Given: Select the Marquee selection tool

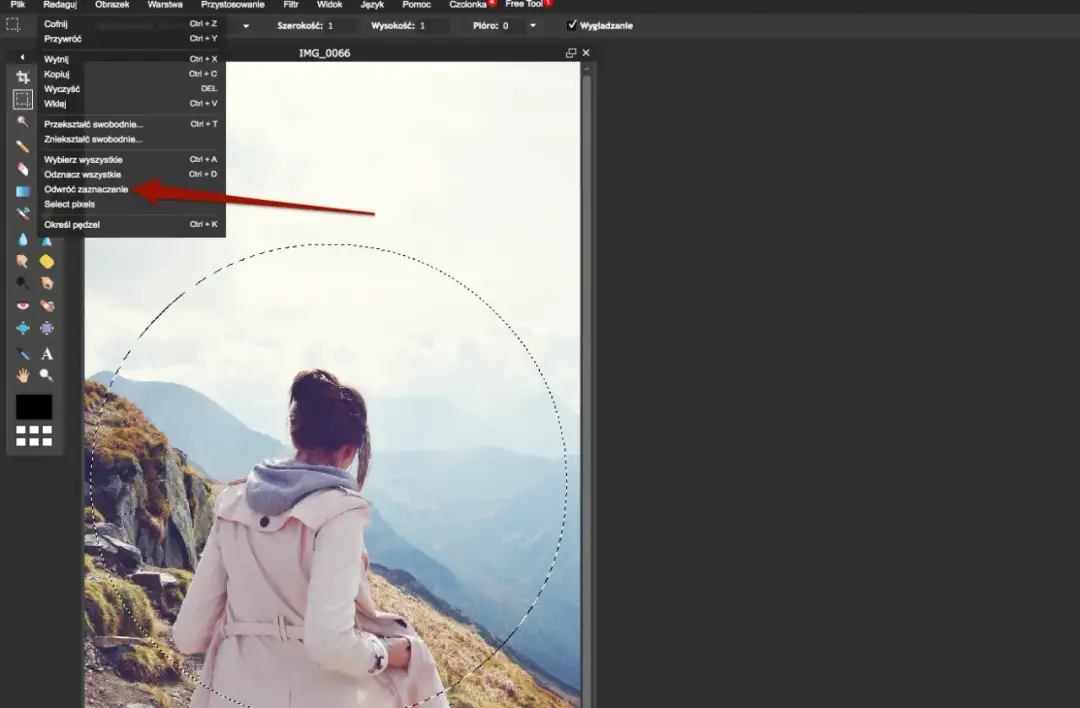Looking at the screenshot, I should pos(23,99).
